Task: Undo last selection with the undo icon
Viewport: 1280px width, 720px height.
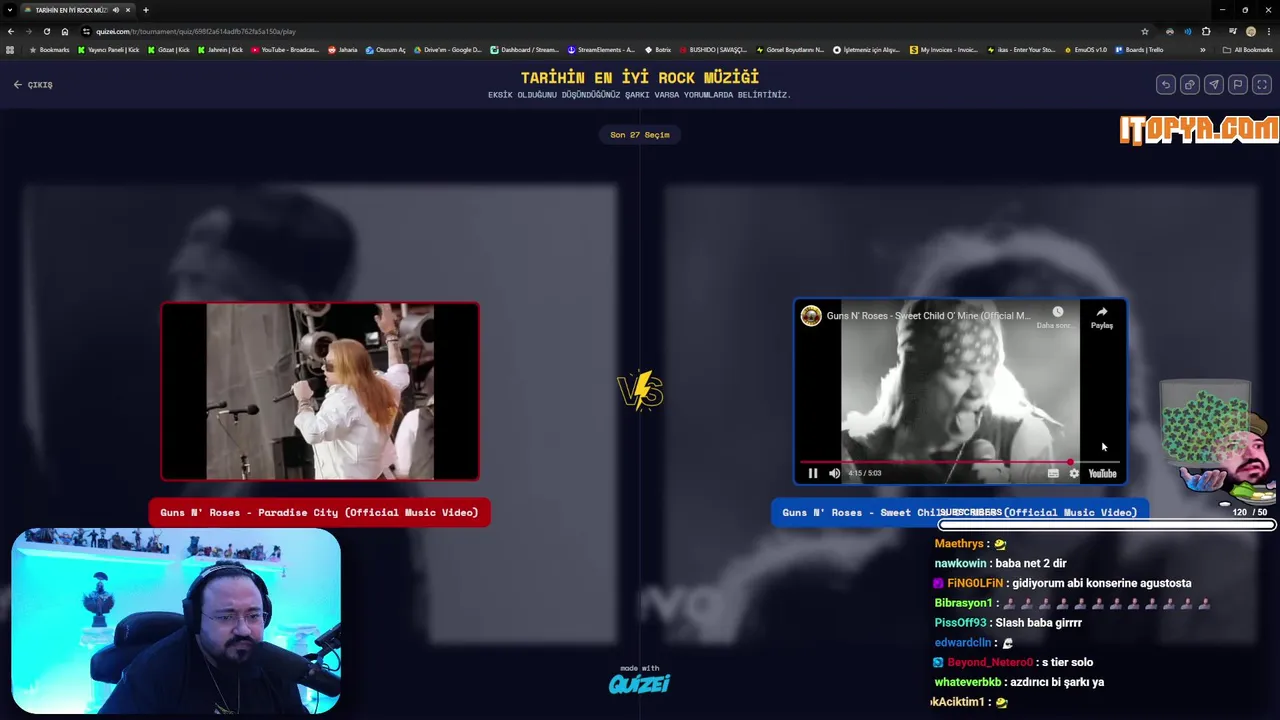Action: coord(1165,85)
